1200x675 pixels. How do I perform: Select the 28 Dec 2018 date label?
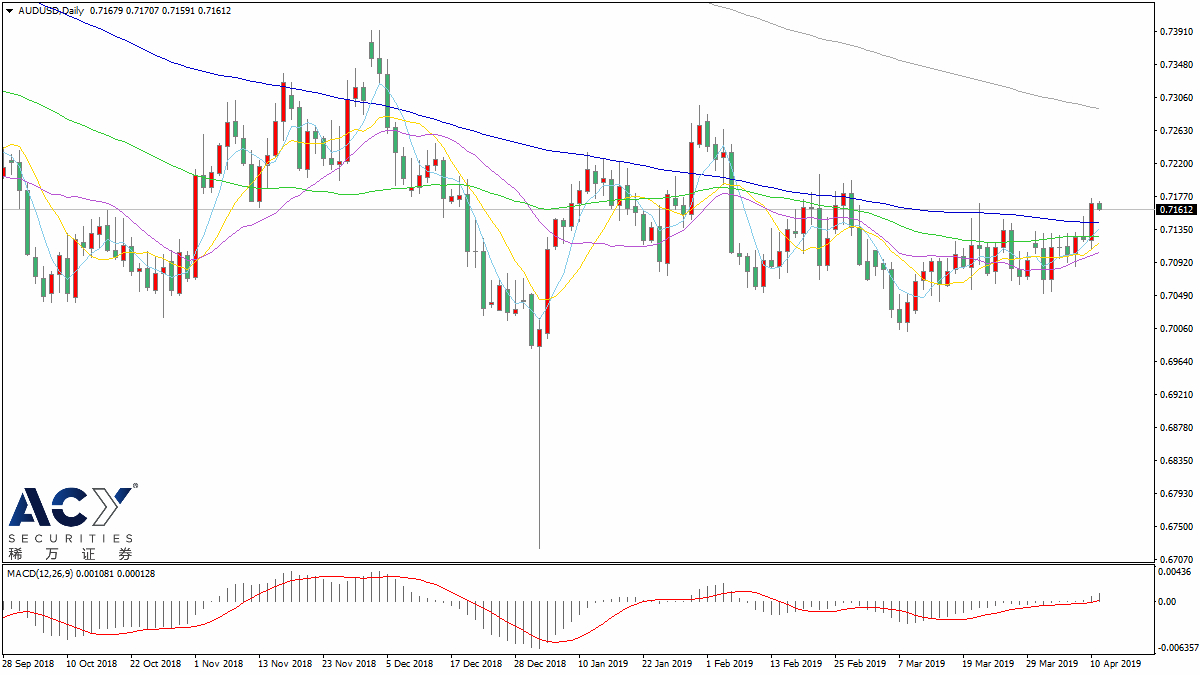[x=540, y=663]
